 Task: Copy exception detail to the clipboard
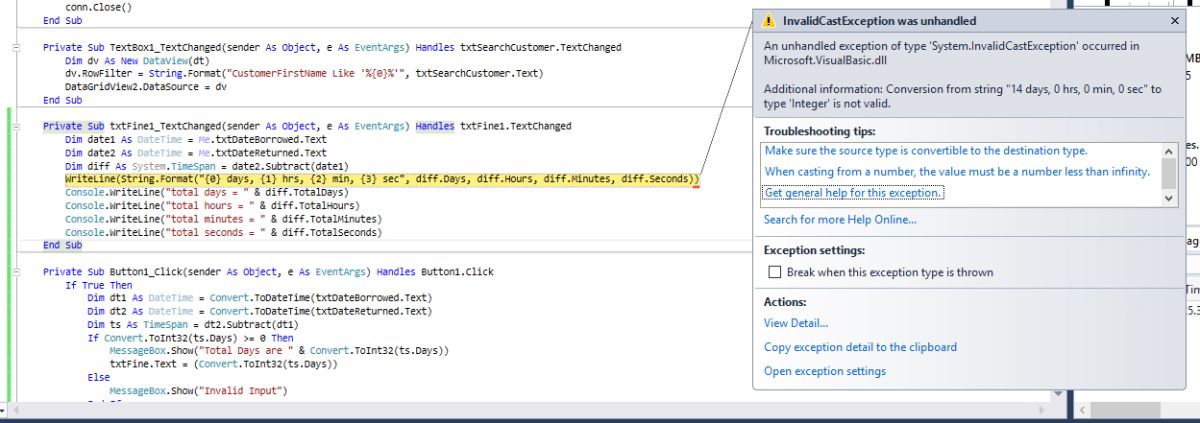[x=860, y=347]
